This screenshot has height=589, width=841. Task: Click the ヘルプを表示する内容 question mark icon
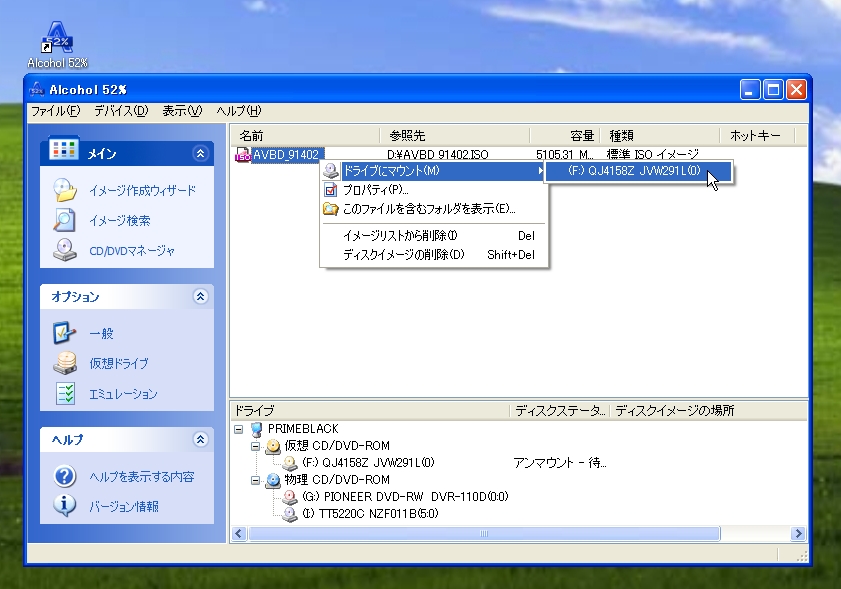(x=65, y=476)
